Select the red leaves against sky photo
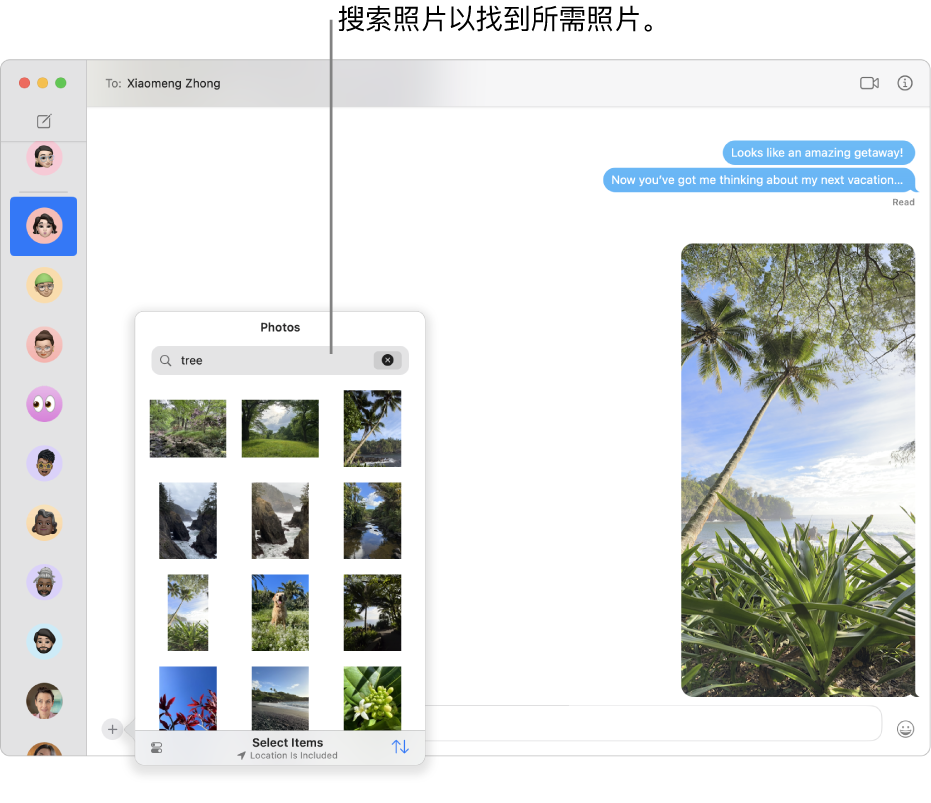The width and height of the screenshot is (931, 803). [x=188, y=698]
